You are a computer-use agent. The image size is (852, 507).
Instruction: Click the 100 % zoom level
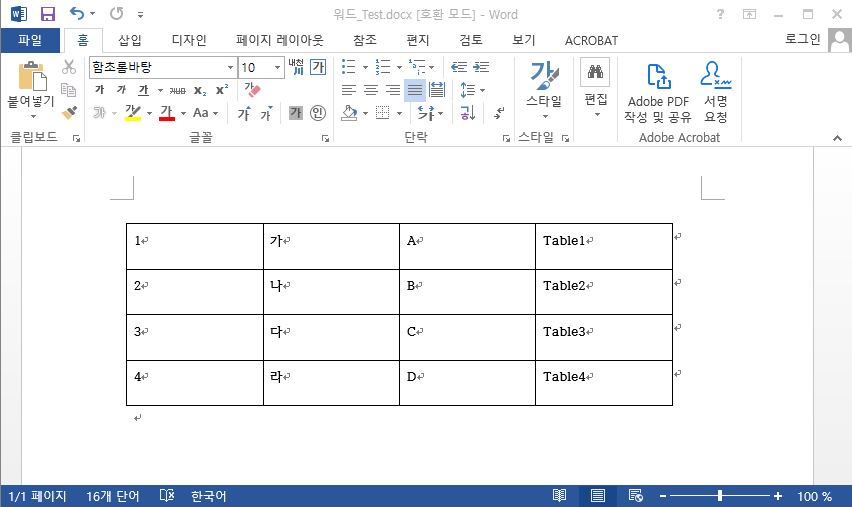pos(814,496)
